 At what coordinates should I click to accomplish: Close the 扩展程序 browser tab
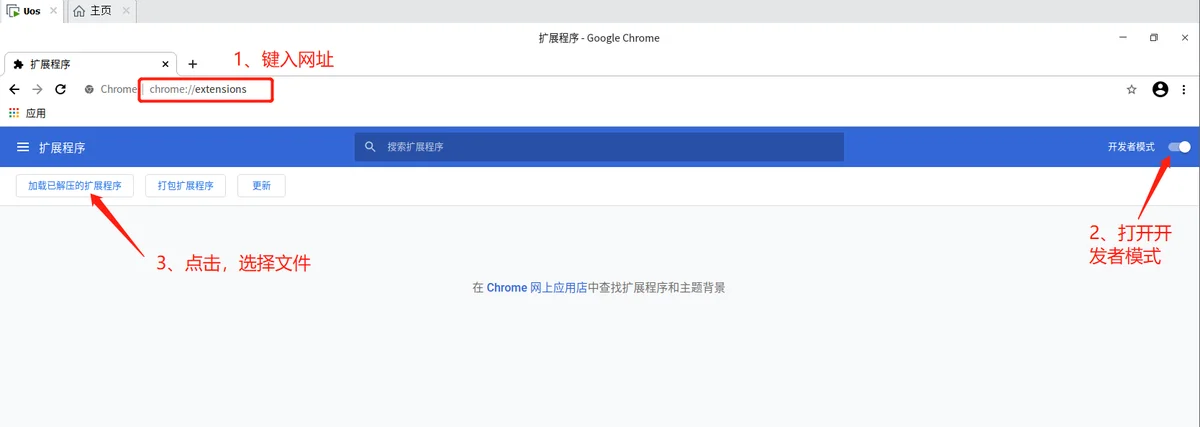click(166, 64)
